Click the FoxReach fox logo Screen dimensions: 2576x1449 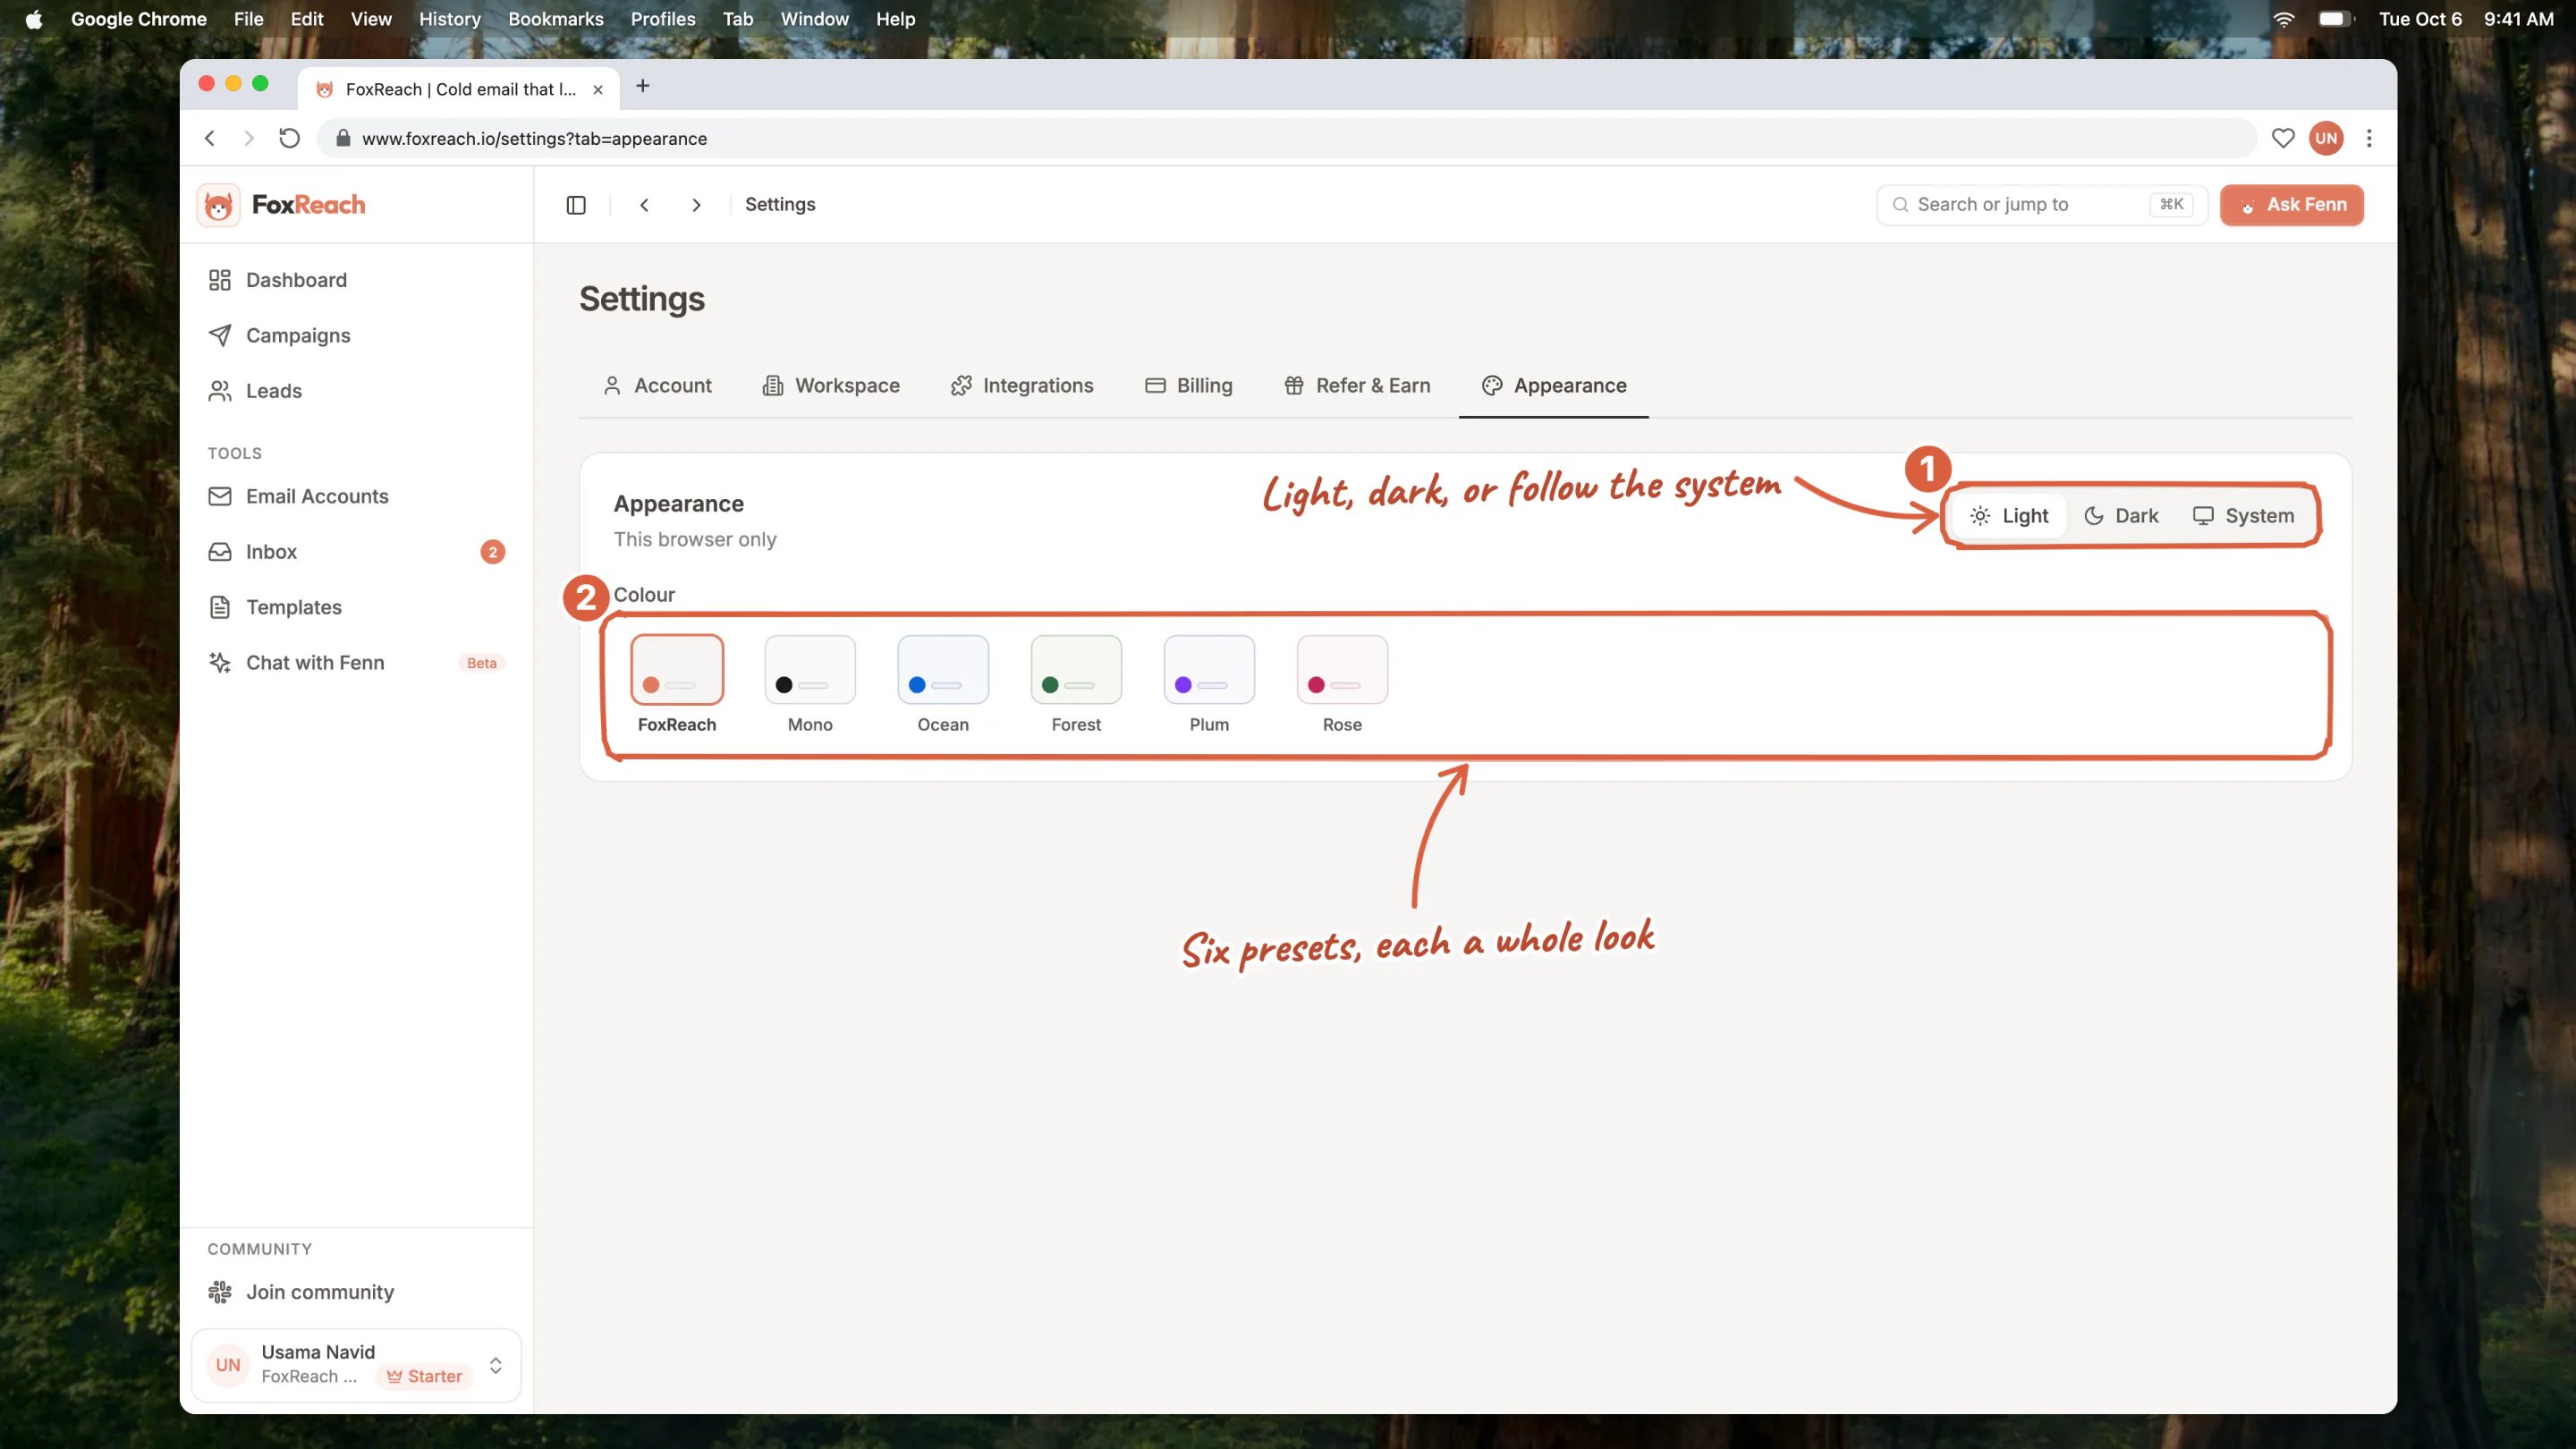point(218,205)
